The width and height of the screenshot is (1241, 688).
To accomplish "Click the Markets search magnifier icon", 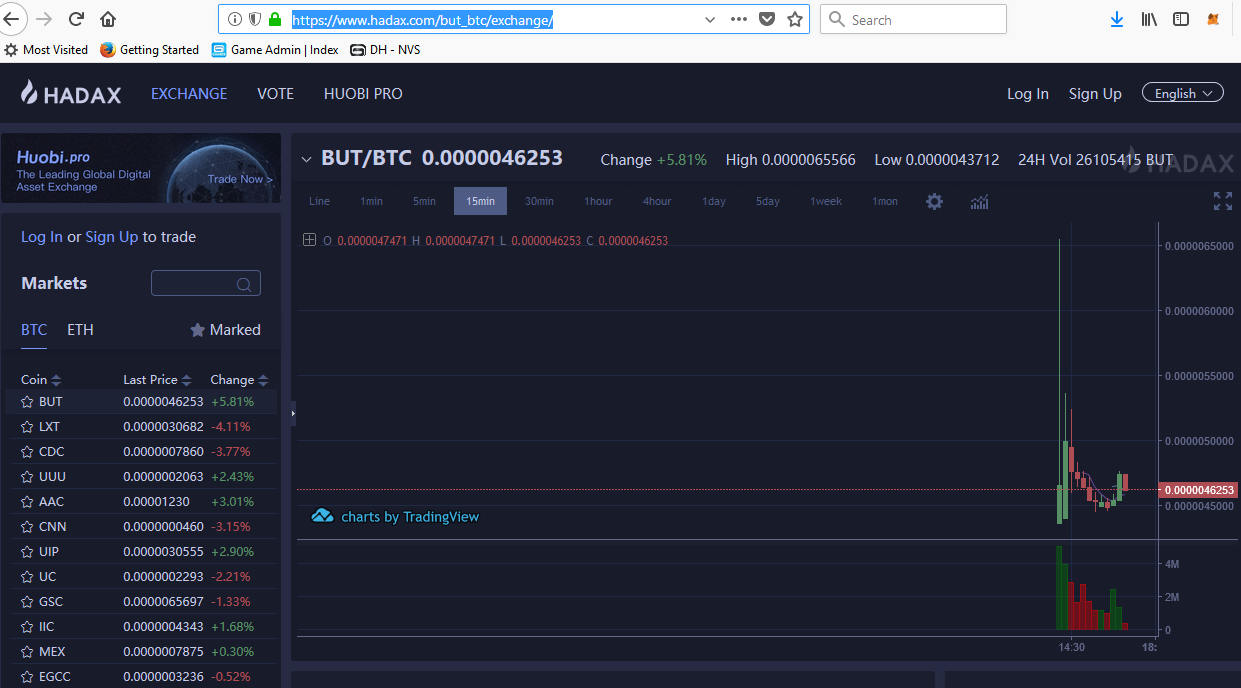I will tap(244, 285).
